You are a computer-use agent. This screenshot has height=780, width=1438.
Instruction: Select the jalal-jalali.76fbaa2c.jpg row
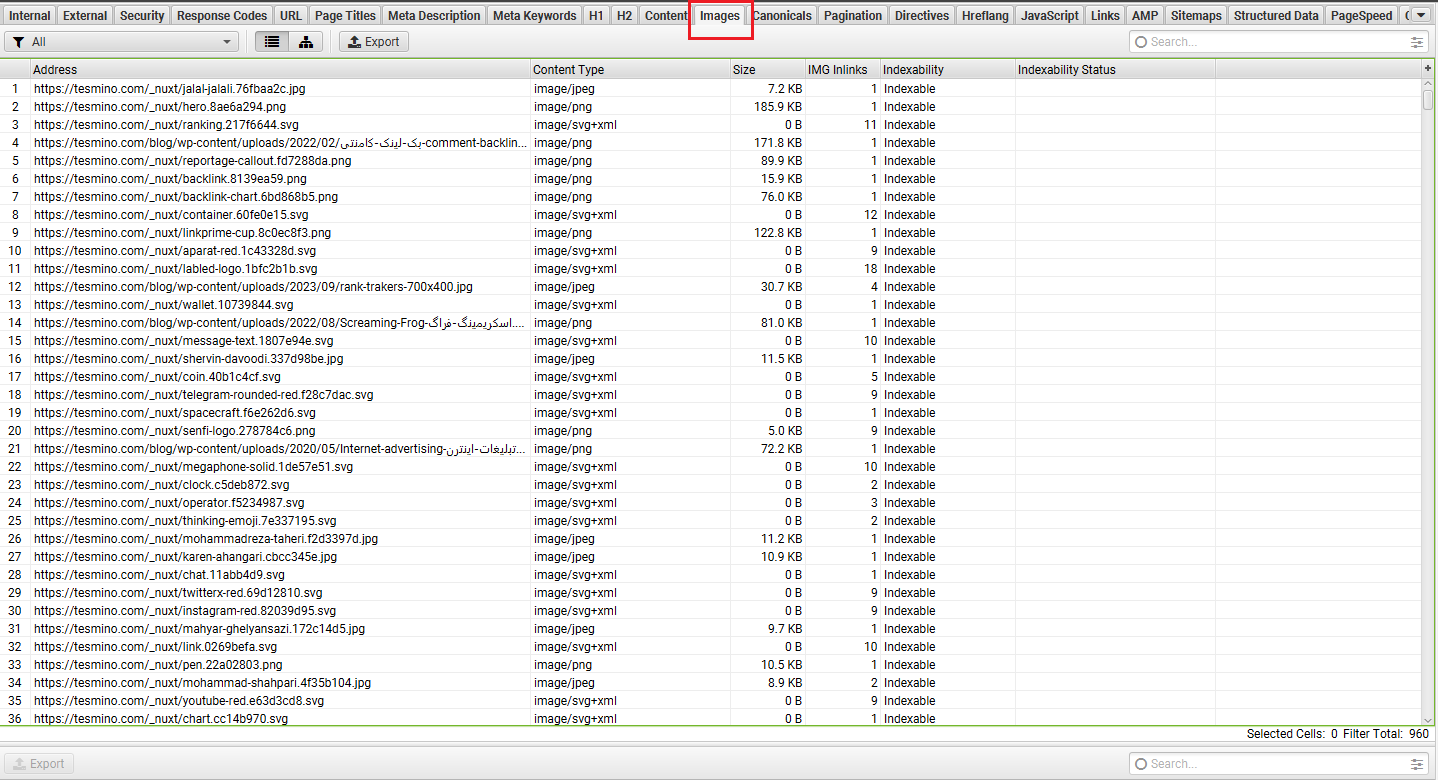click(710, 89)
